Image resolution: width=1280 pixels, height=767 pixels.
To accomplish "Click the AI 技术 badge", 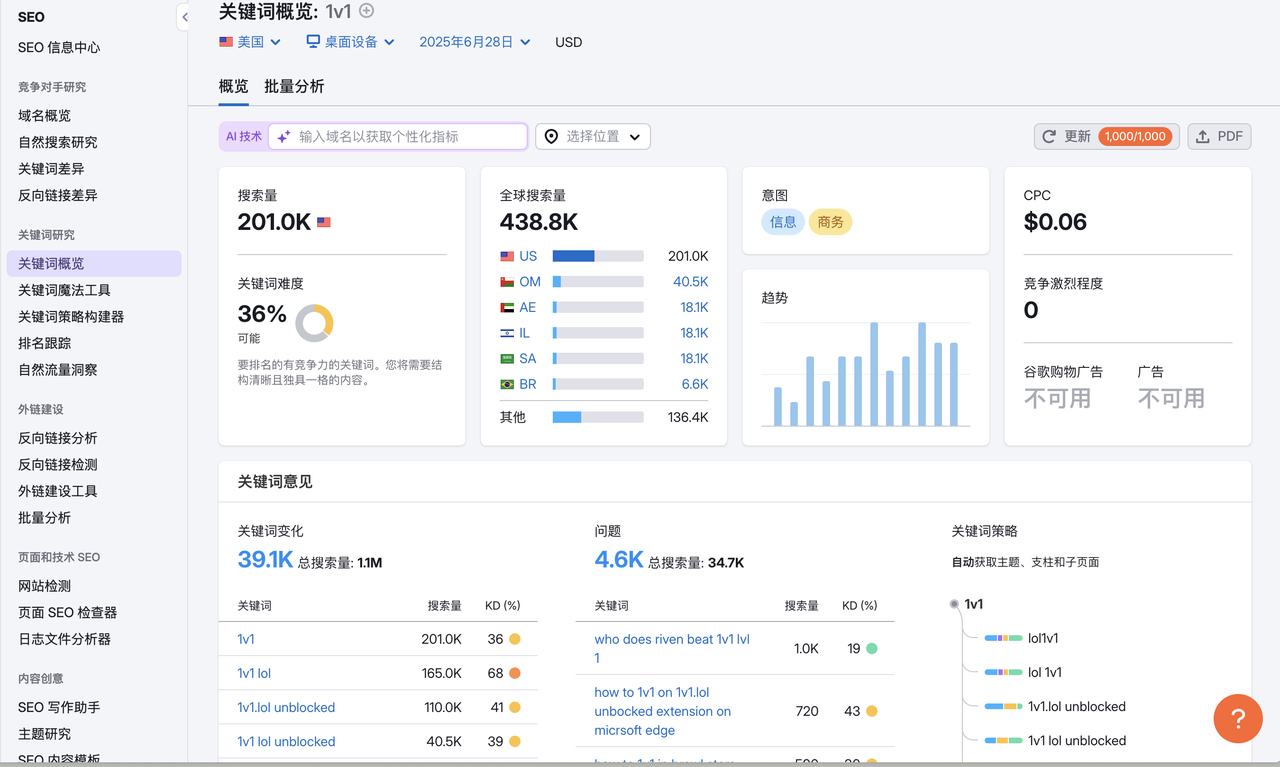I will pyautogui.click(x=243, y=136).
